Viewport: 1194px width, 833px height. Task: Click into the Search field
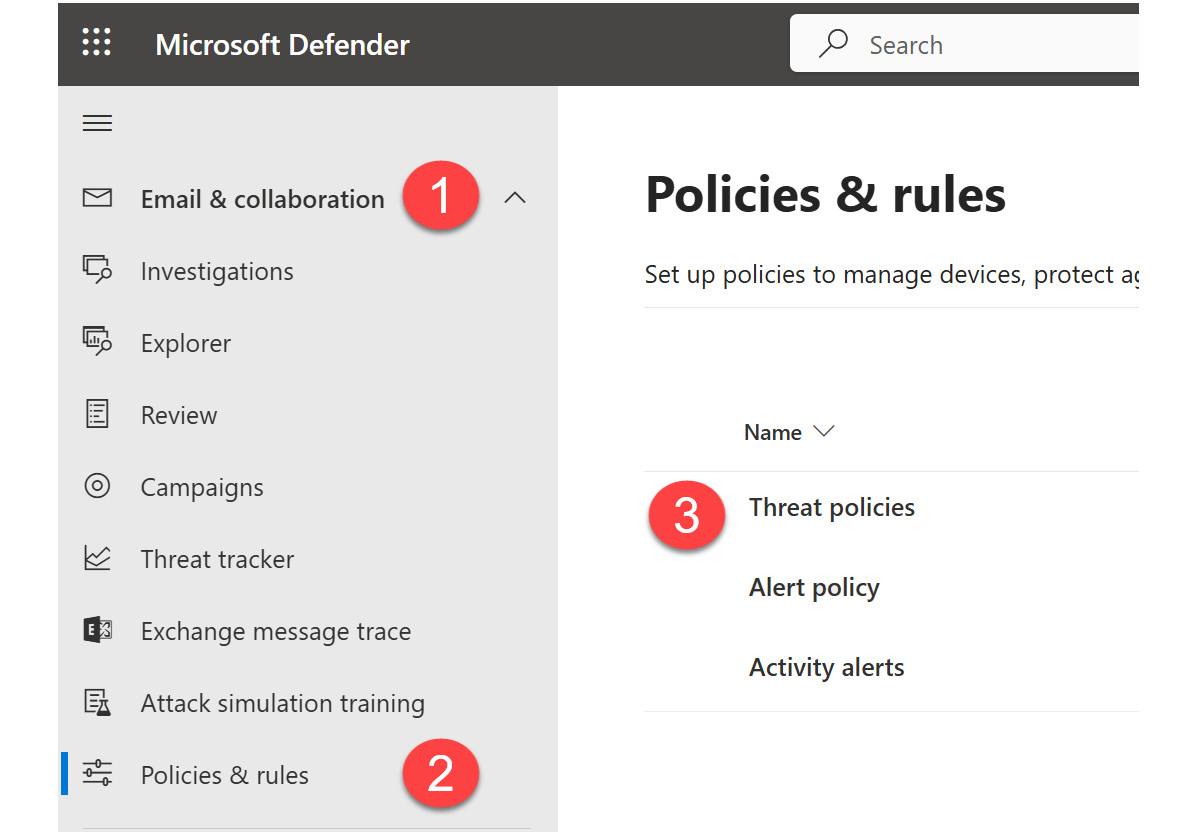965,44
